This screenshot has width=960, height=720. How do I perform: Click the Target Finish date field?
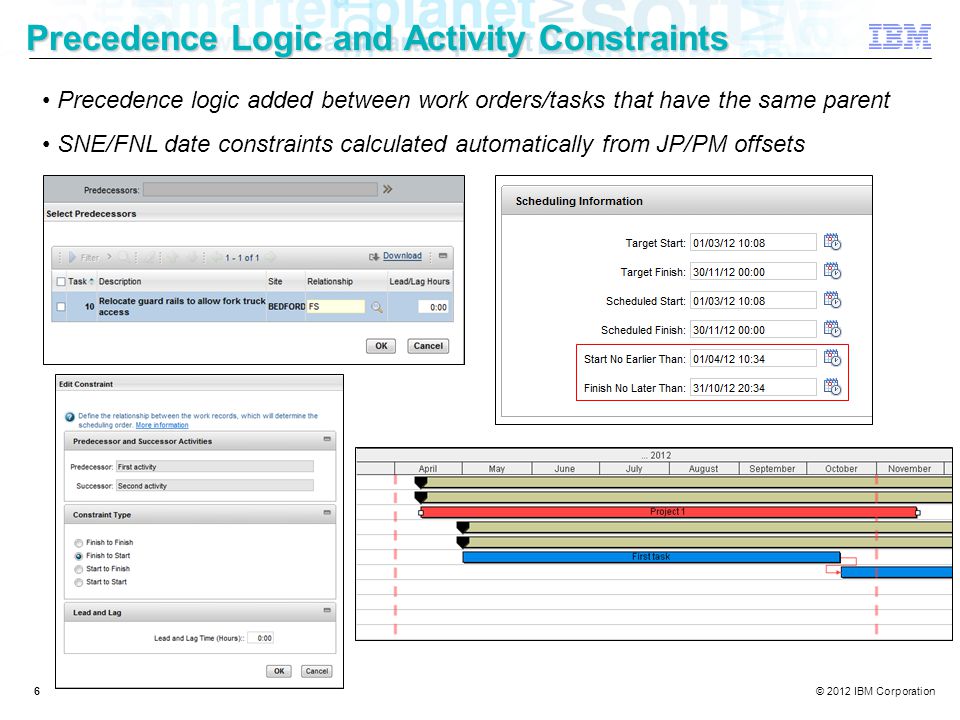coord(753,271)
